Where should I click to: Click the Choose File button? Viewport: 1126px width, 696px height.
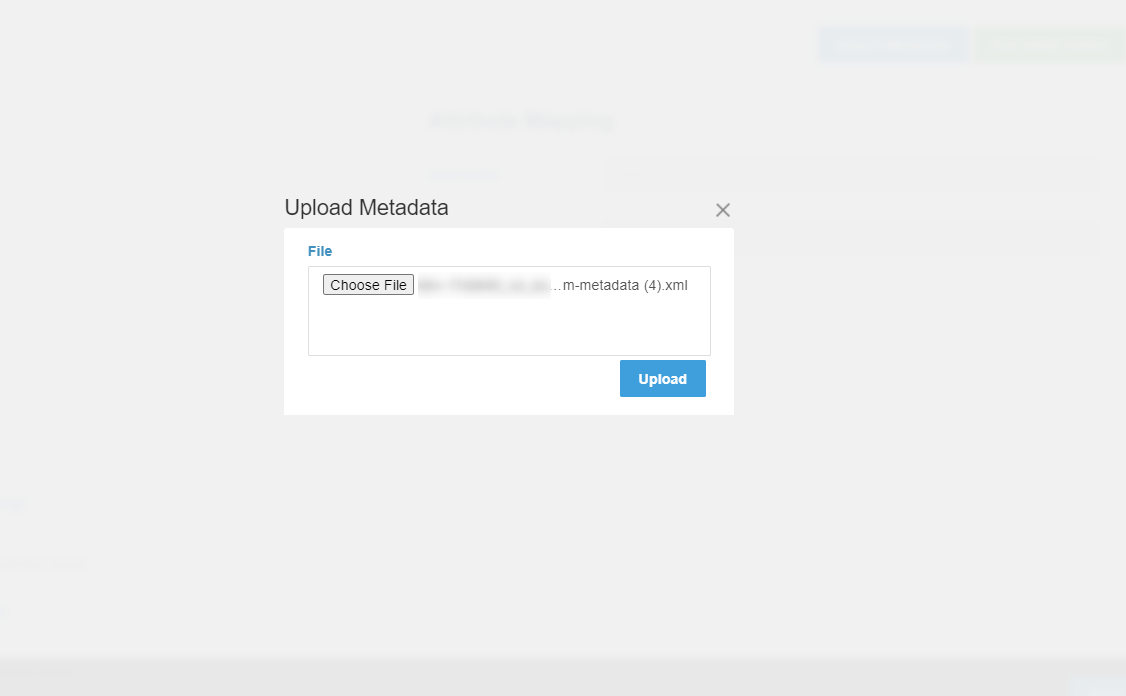(368, 285)
